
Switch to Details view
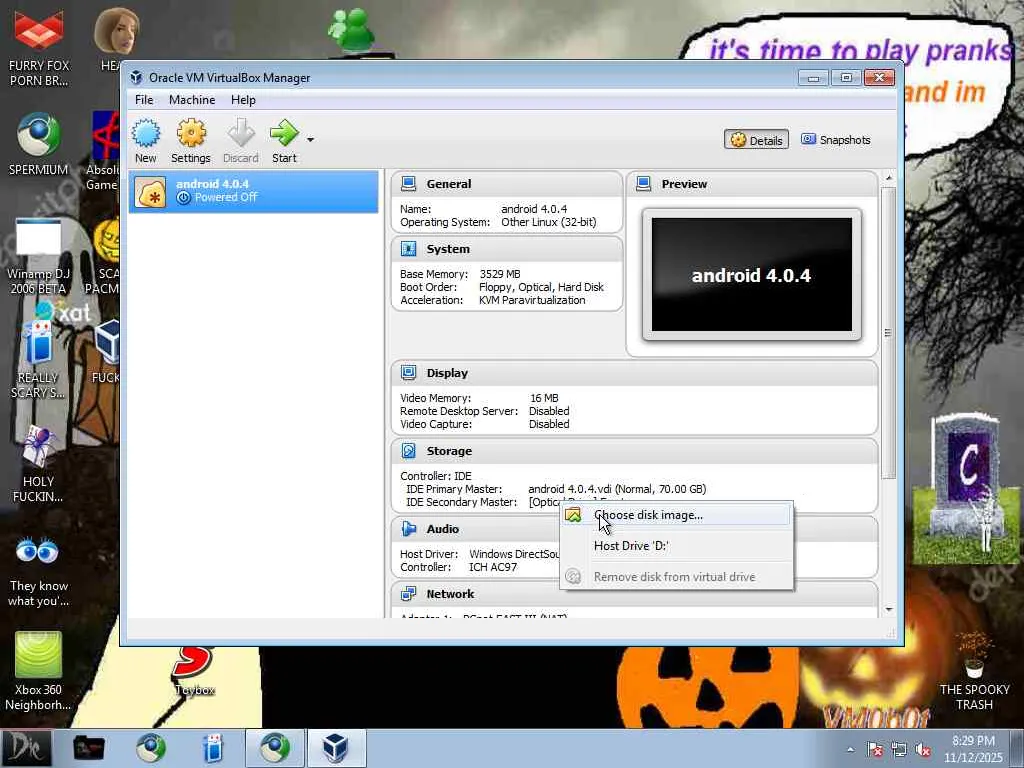click(x=756, y=140)
